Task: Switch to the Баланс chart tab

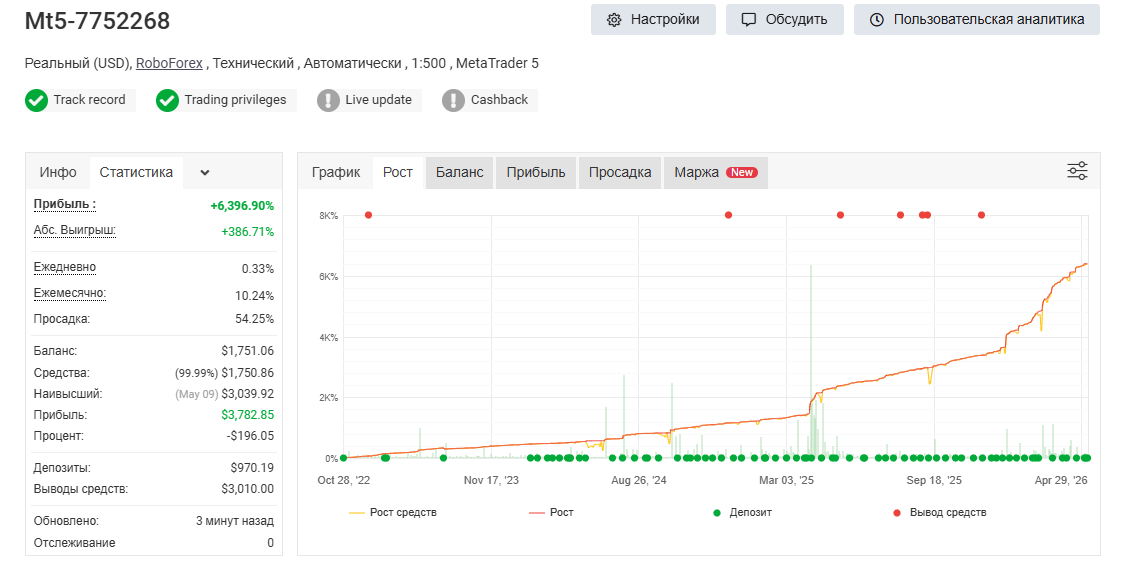Action: pyautogui.click(x=459, y=172)
